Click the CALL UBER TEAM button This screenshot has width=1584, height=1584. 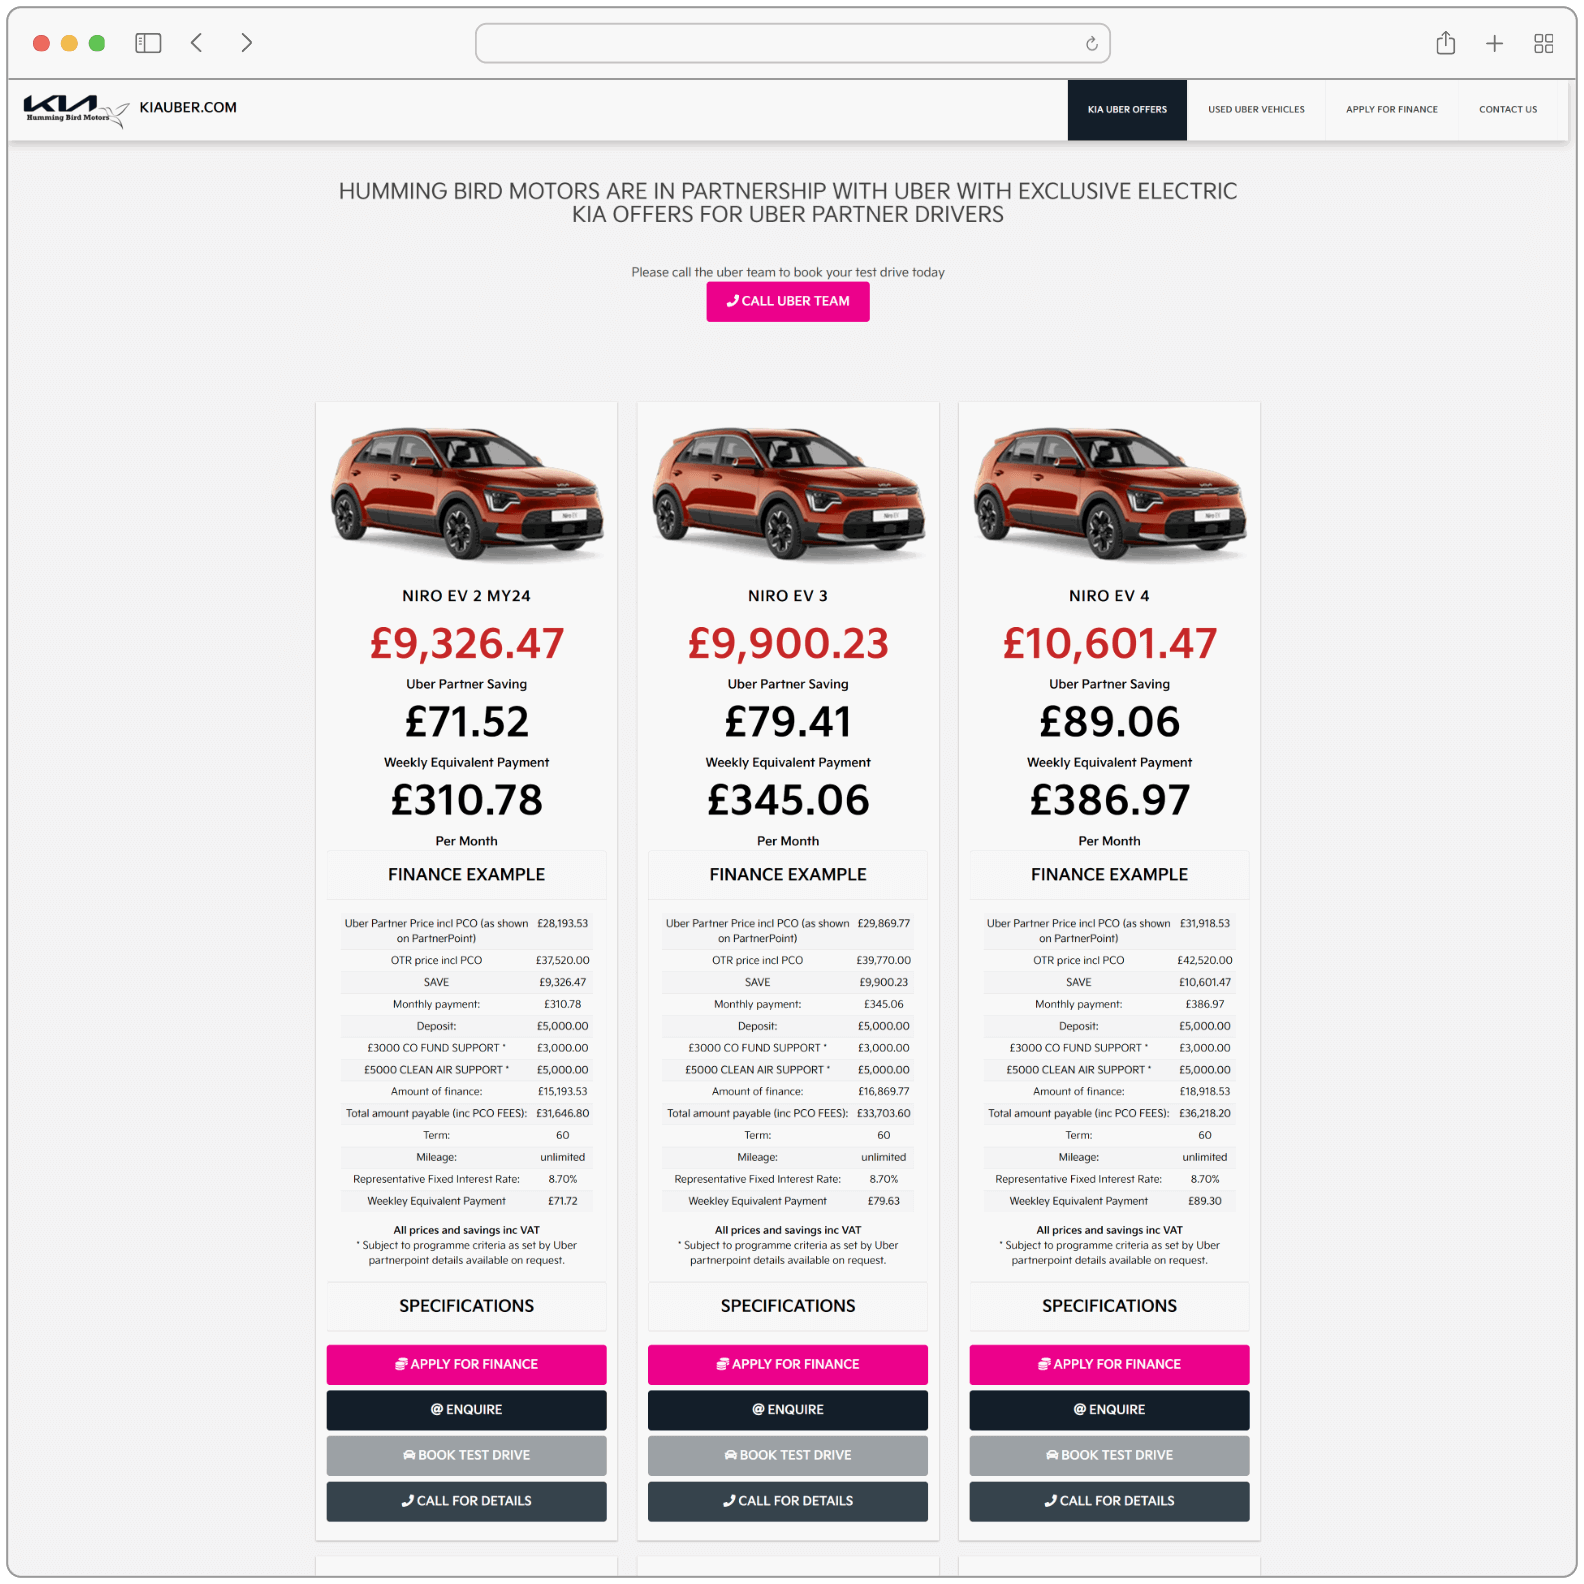(788, 301)
